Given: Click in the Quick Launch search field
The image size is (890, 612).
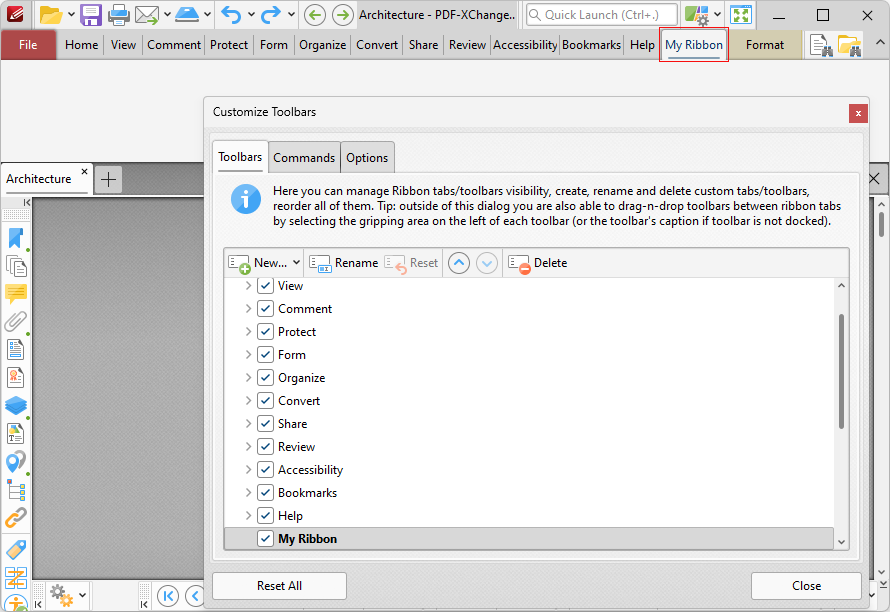Looking at the screenshot, I should [602, 15].
